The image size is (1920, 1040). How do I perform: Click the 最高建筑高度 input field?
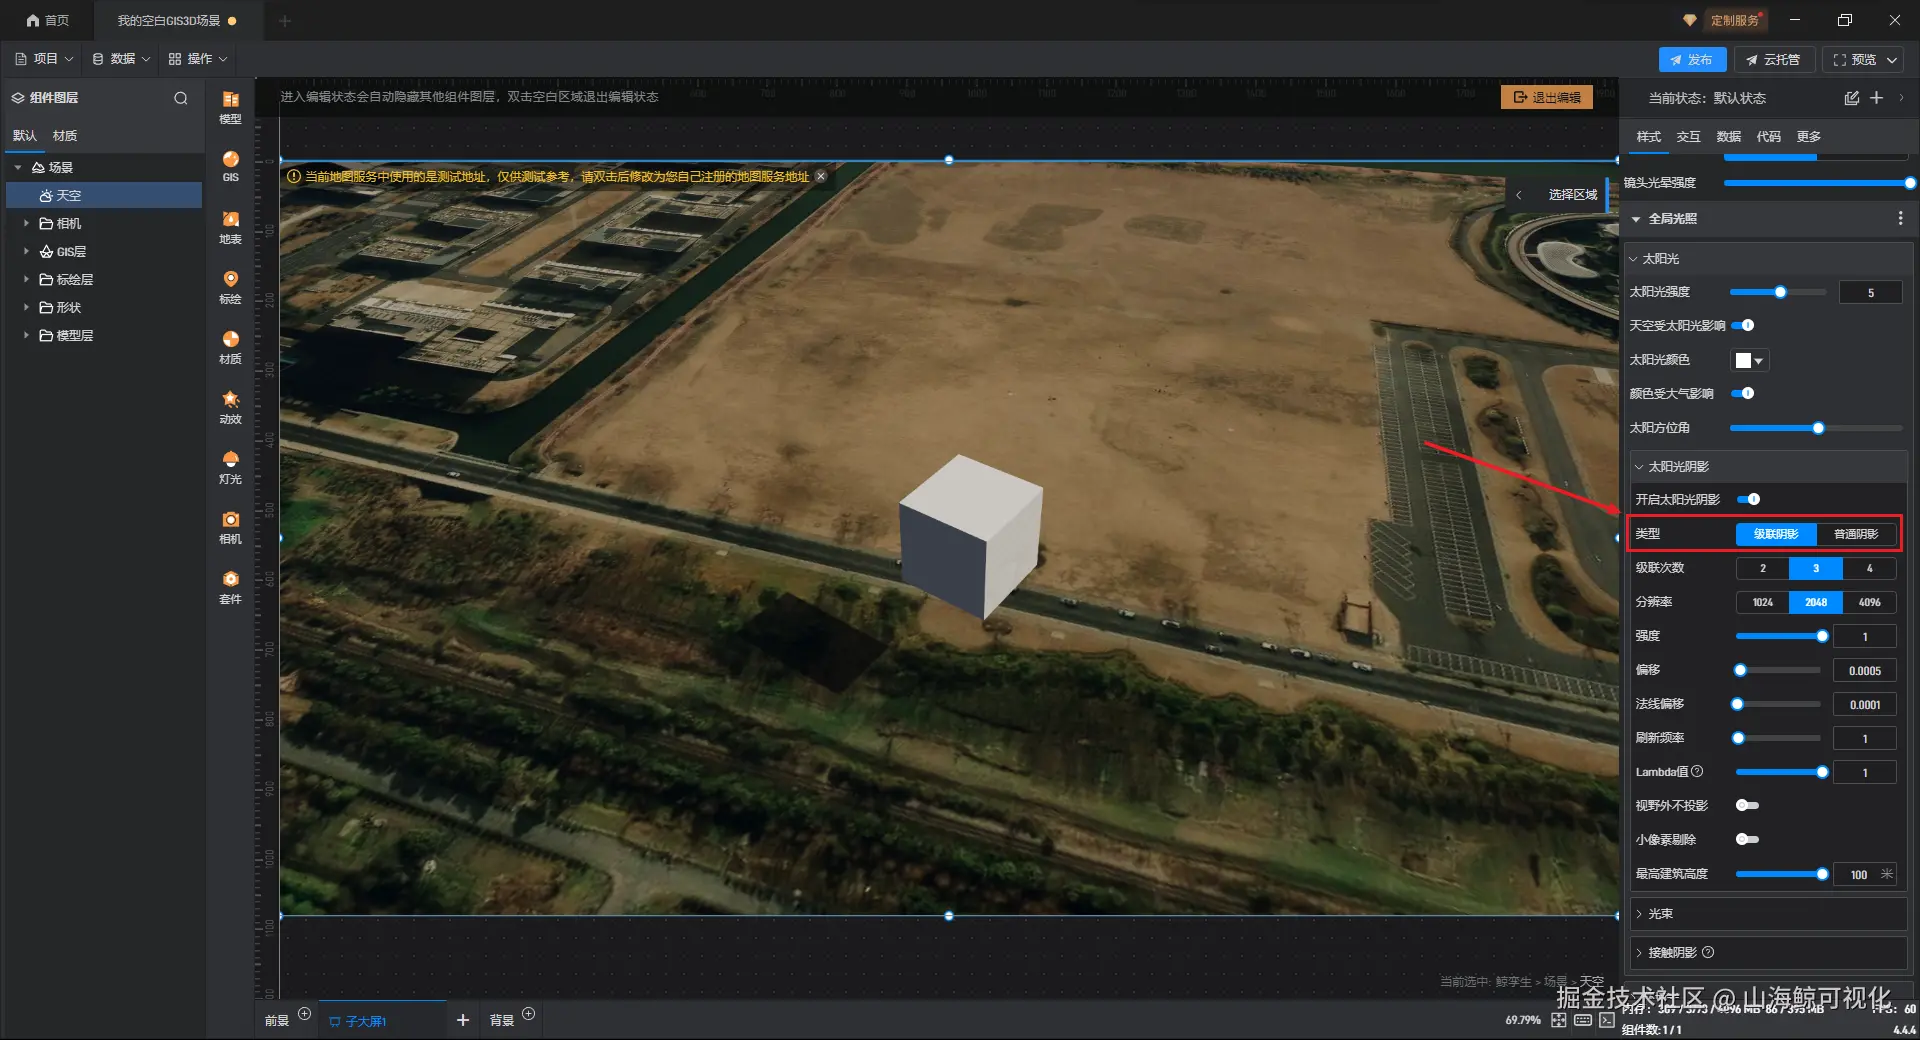(1864, 874)
